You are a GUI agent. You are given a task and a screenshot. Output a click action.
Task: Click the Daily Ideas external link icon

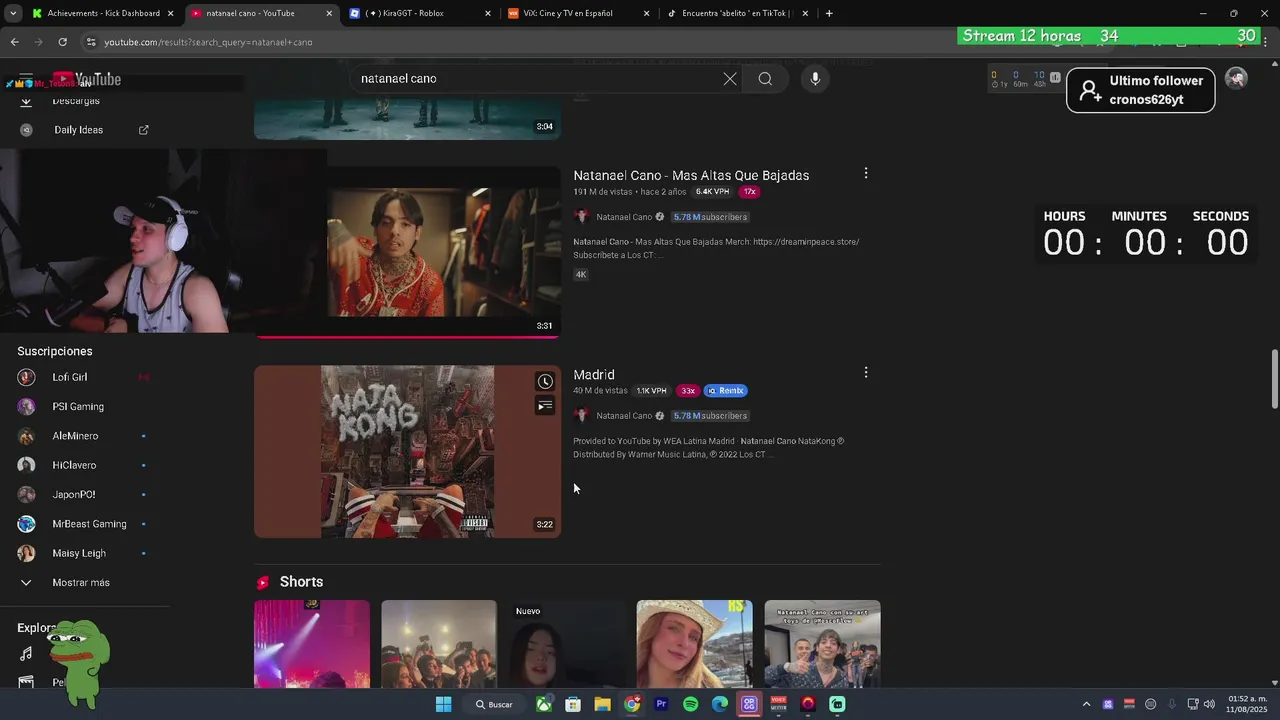click(x=143, y=130)
